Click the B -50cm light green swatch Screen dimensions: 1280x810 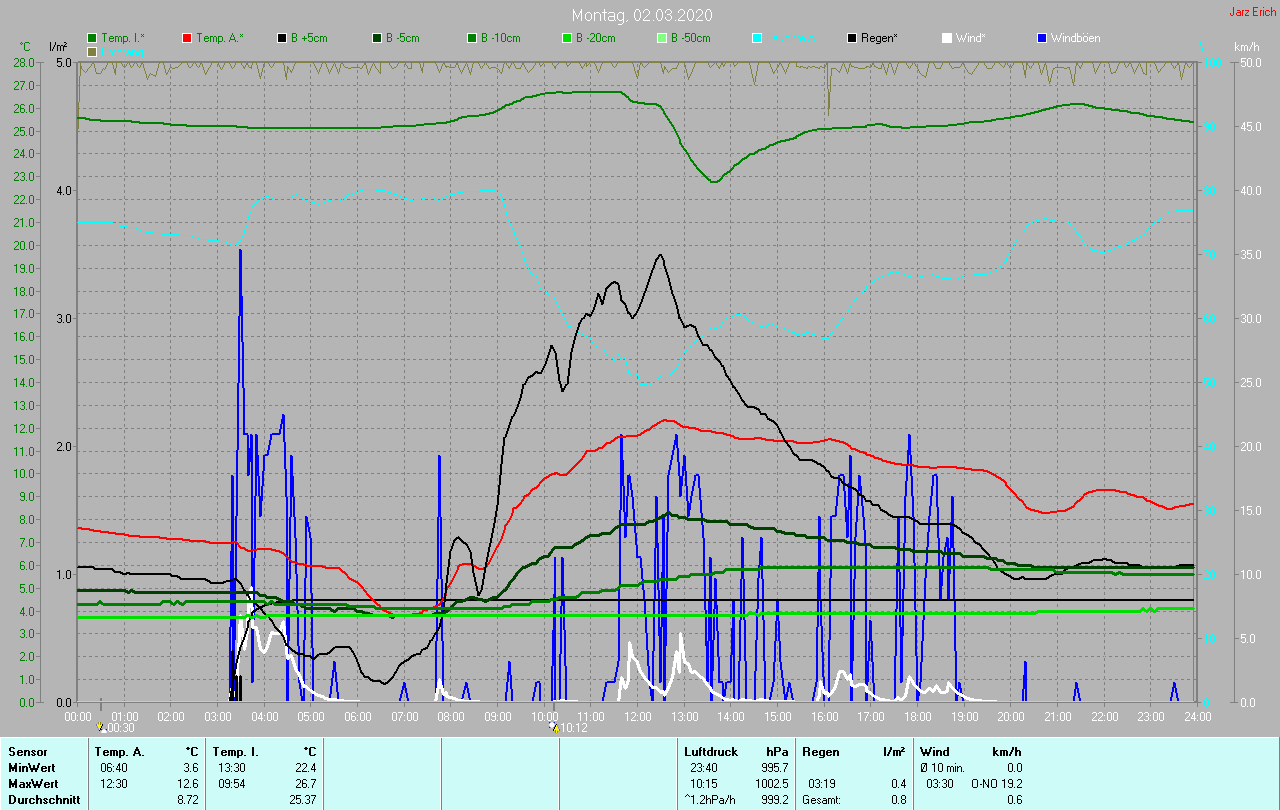click(662, 38)
